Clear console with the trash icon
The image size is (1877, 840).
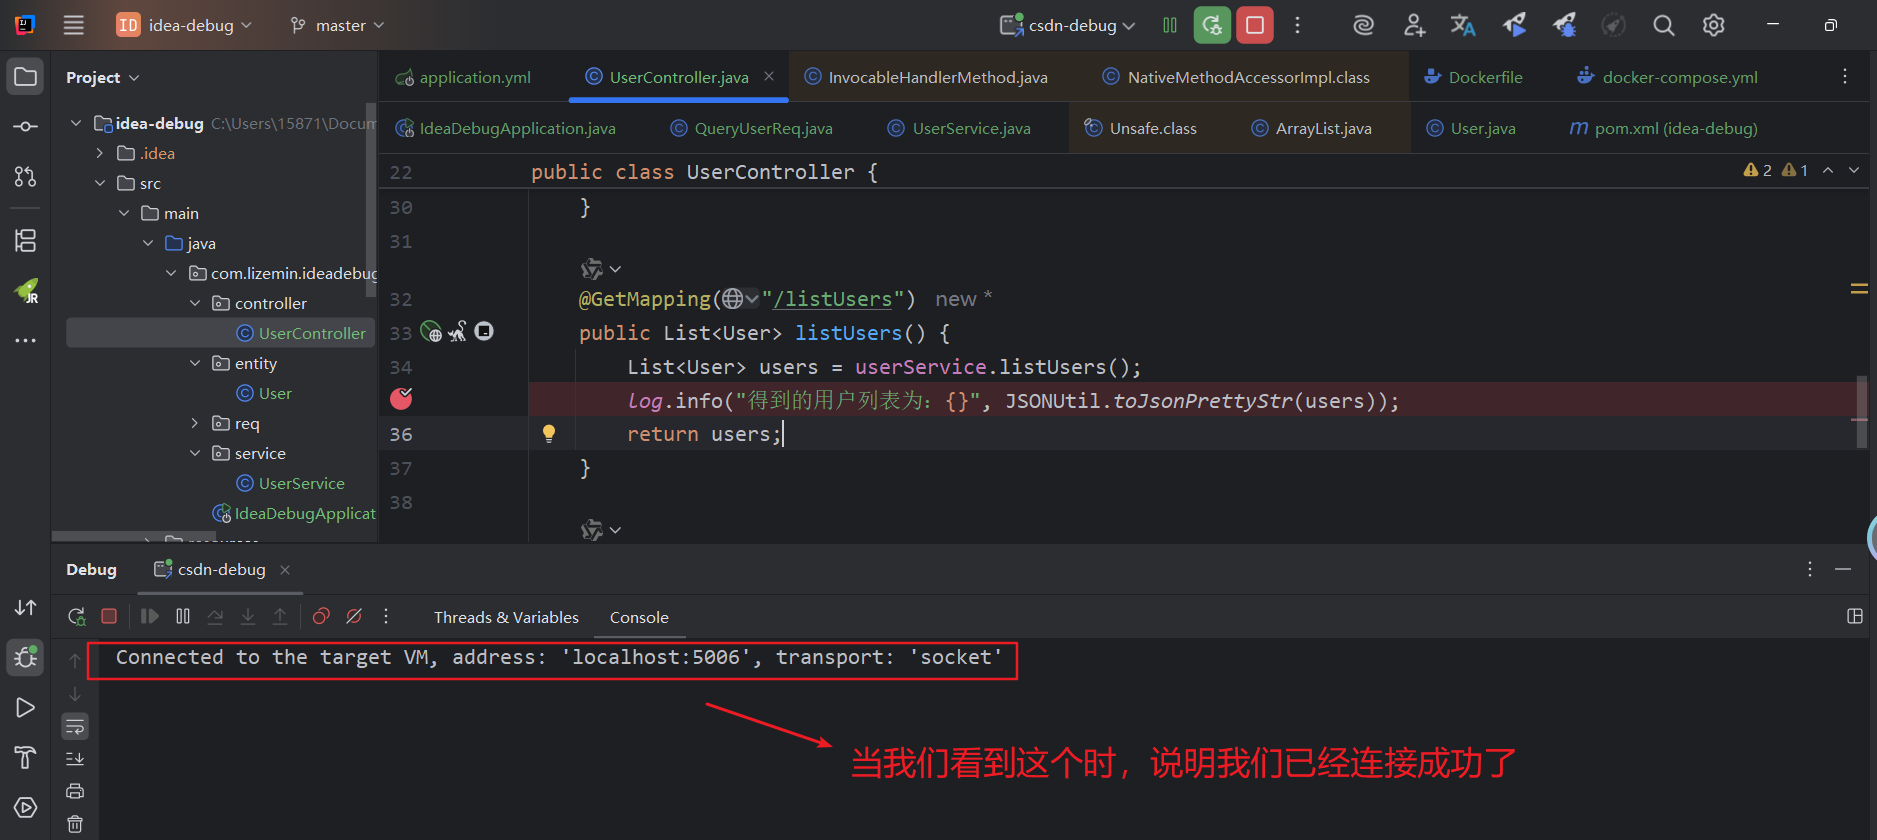[x=75, y=824]
